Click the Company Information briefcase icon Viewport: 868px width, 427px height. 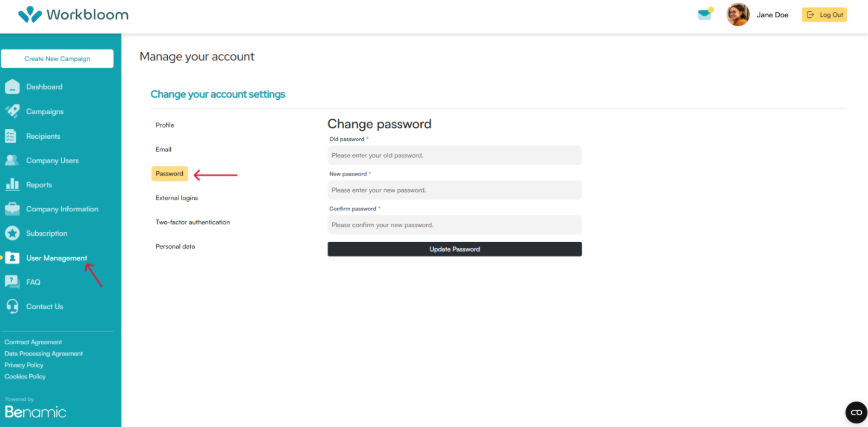12,209
